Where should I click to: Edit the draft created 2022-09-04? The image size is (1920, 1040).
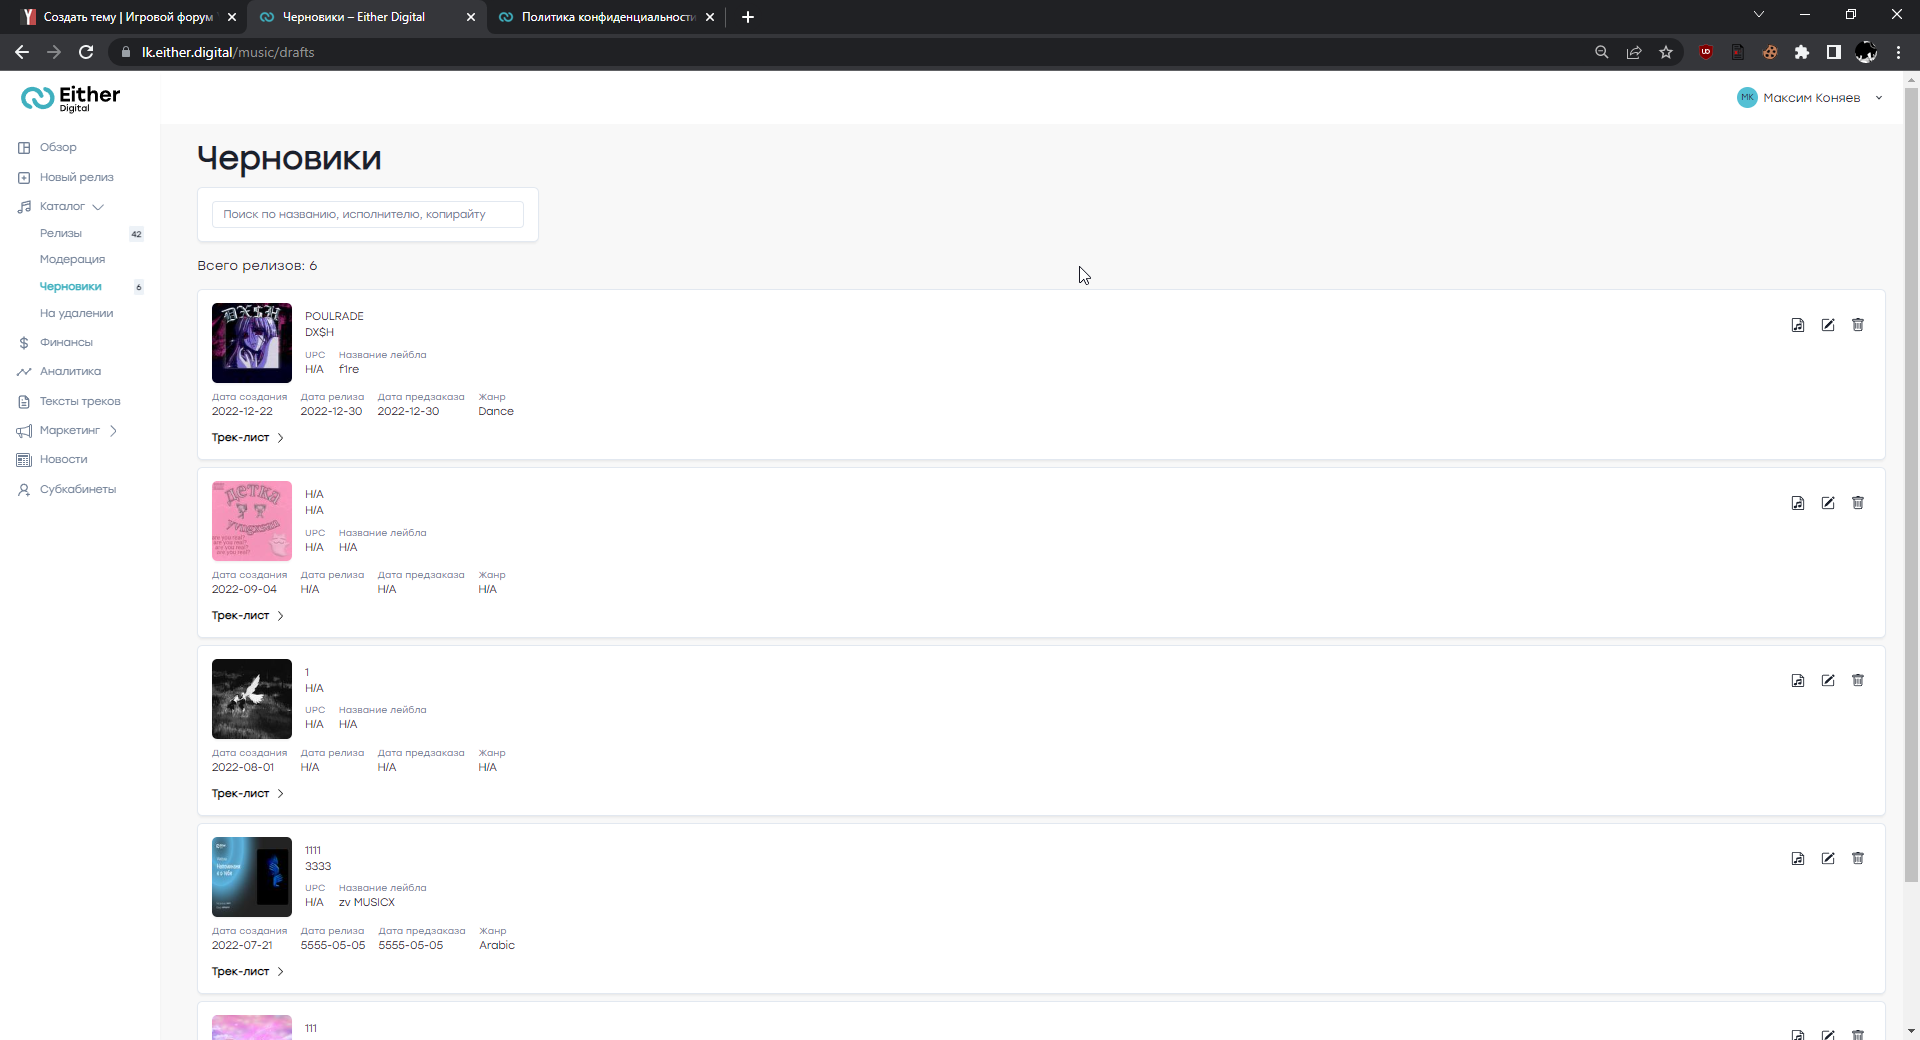pos(1828,503)
